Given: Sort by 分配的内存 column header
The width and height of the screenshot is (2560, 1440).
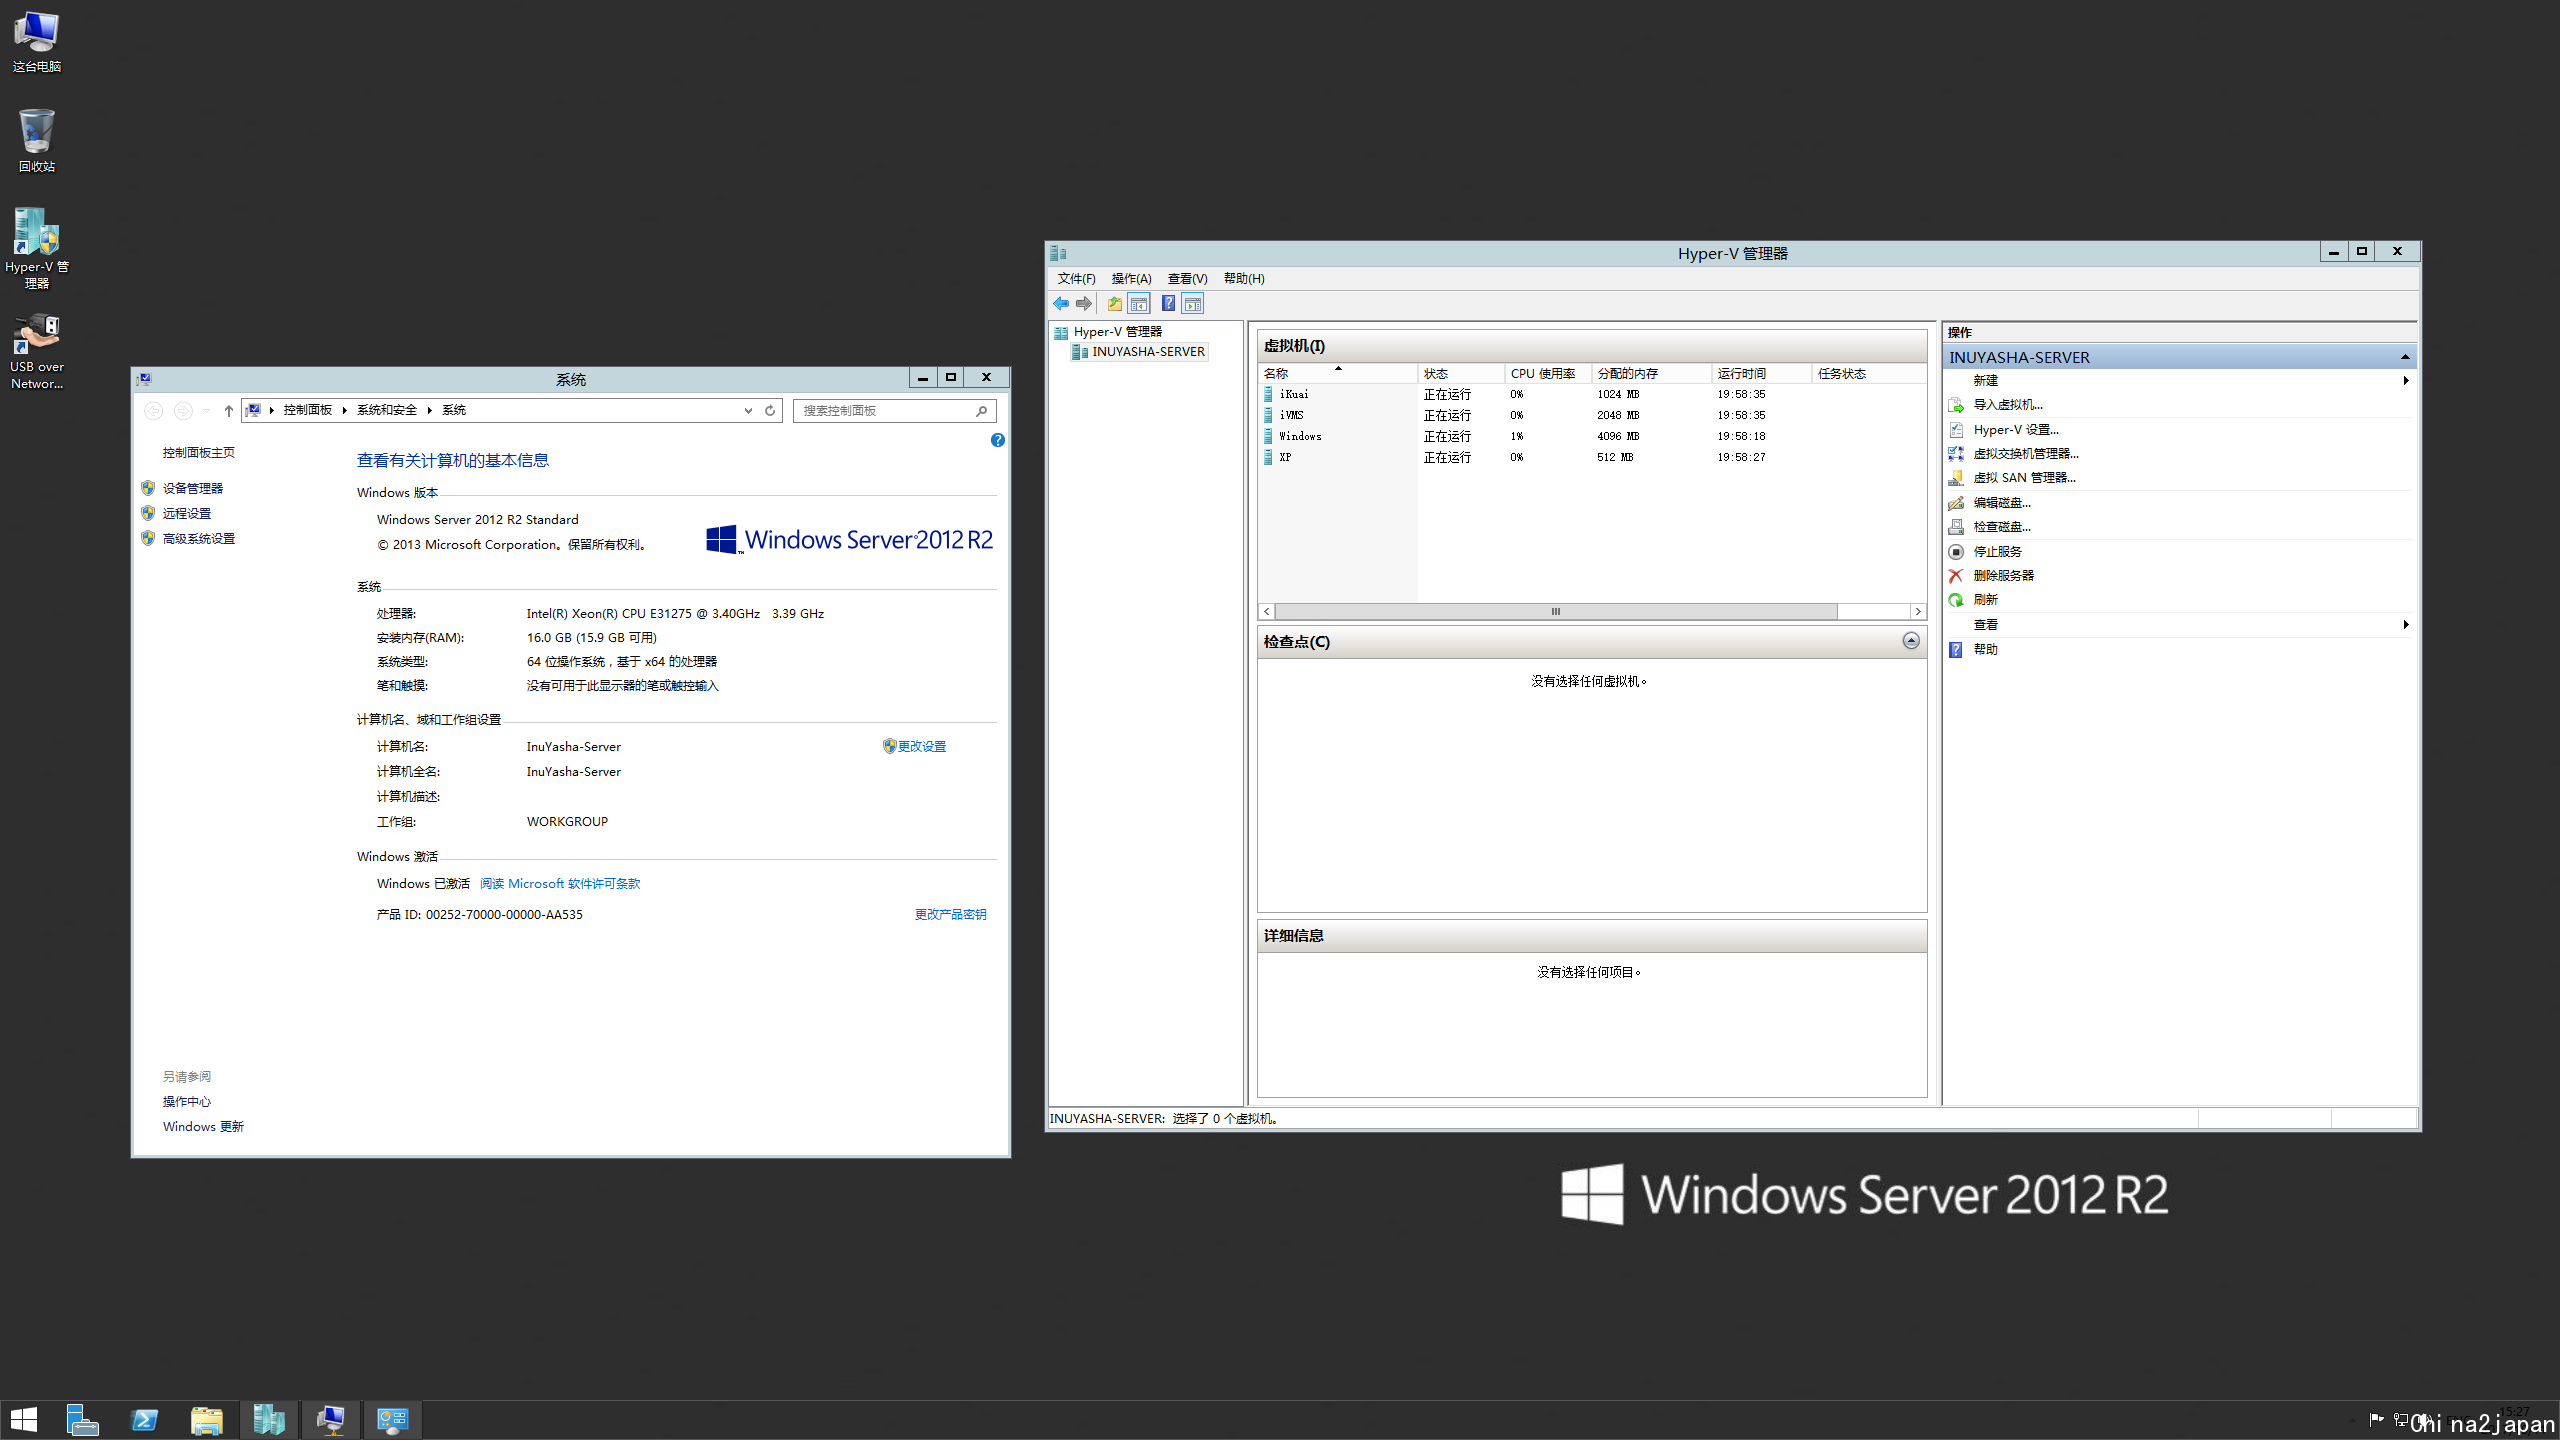Looking at the screenshot, I should [1651, 373].
